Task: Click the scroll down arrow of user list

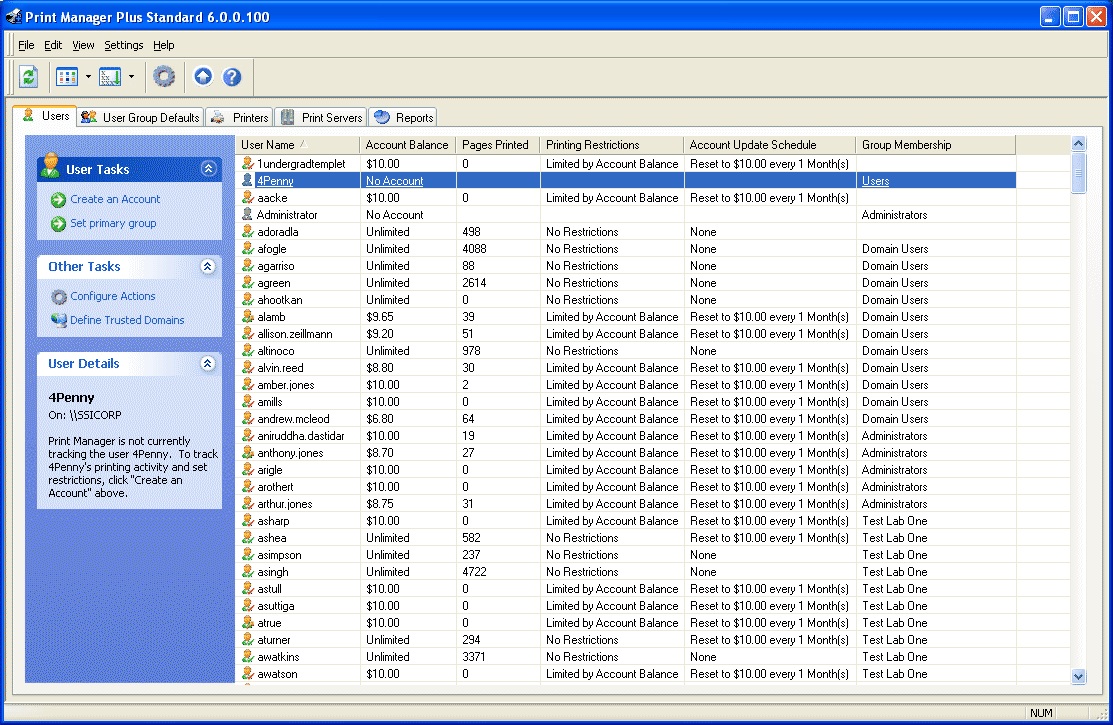Action: click(x=1078, y=676)
